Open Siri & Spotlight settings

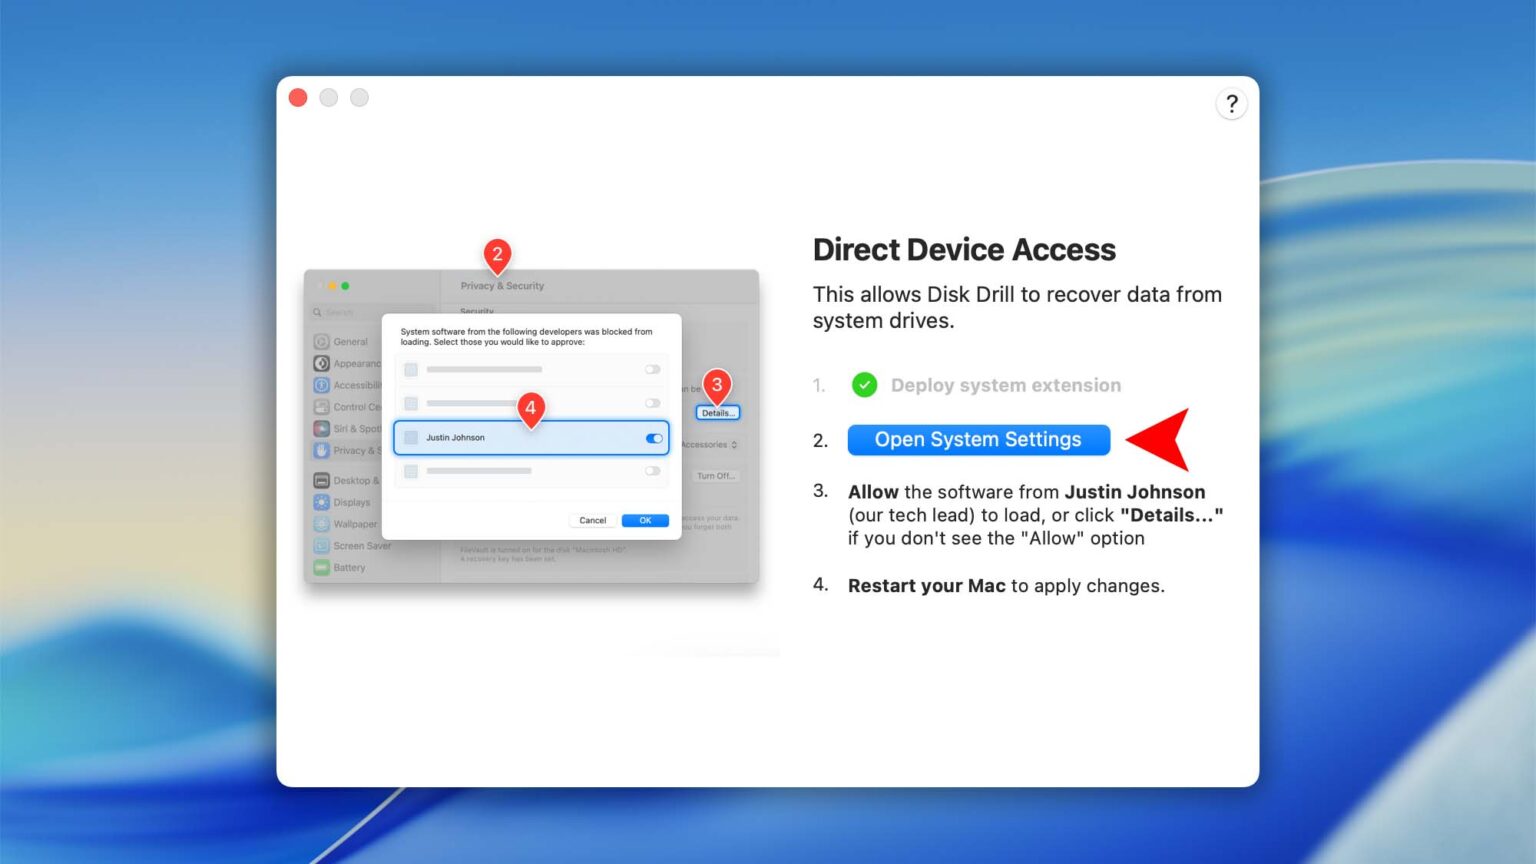click(322, 427)
